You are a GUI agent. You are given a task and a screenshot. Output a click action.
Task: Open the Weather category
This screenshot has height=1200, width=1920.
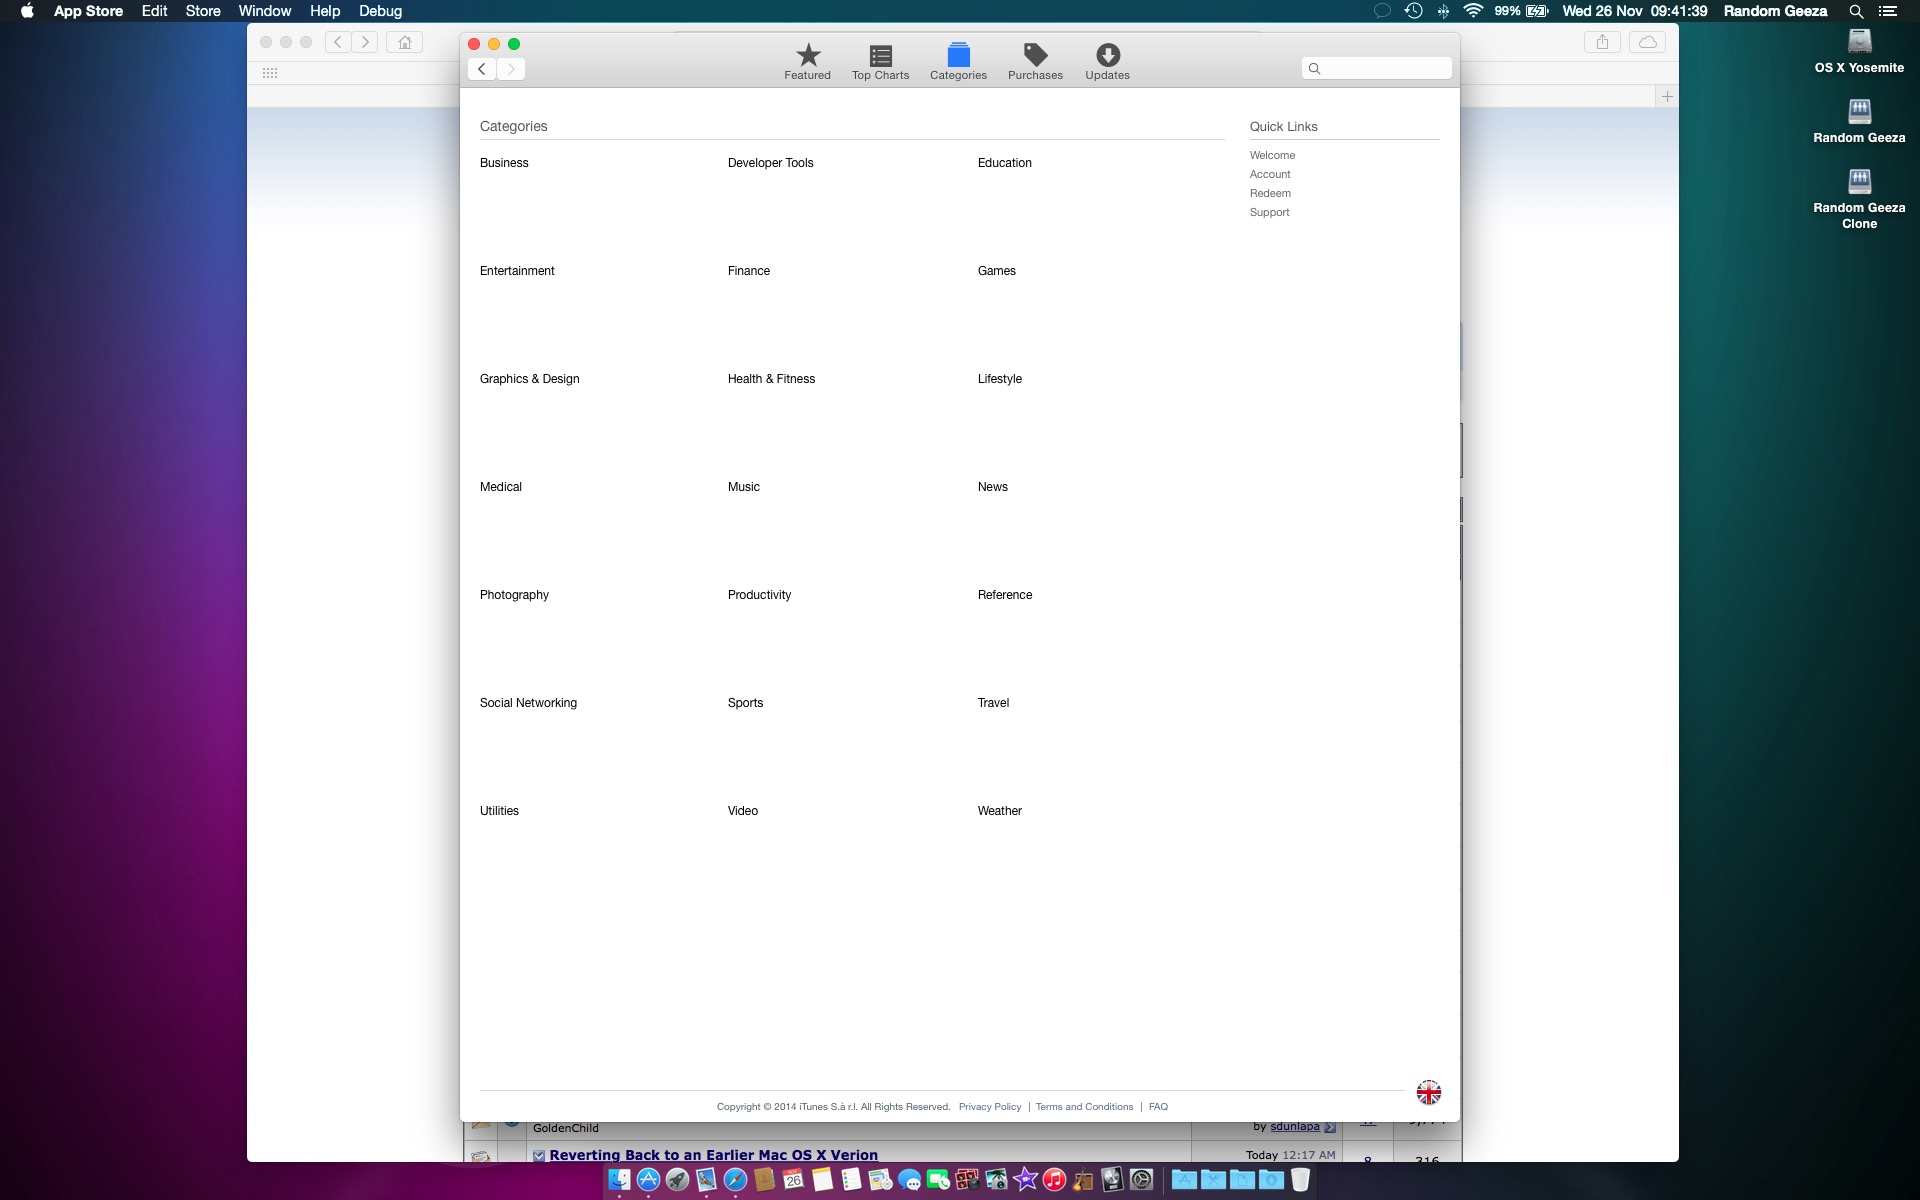point(999,811)
